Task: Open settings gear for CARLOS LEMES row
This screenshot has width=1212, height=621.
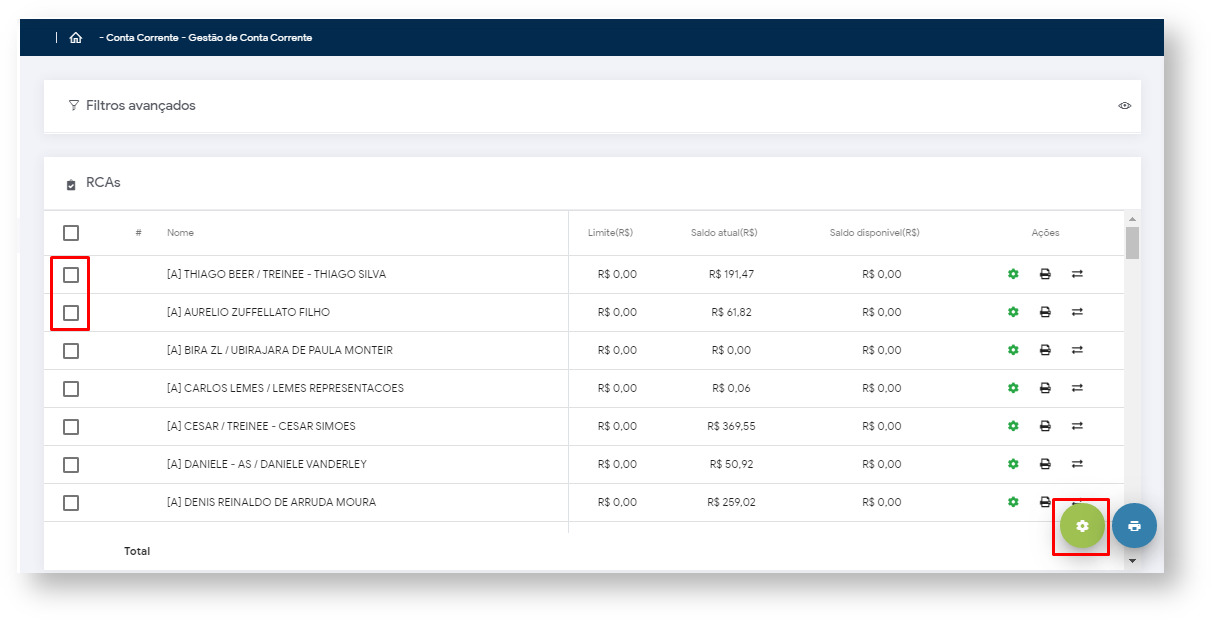Action: [x=1013, y=388]
